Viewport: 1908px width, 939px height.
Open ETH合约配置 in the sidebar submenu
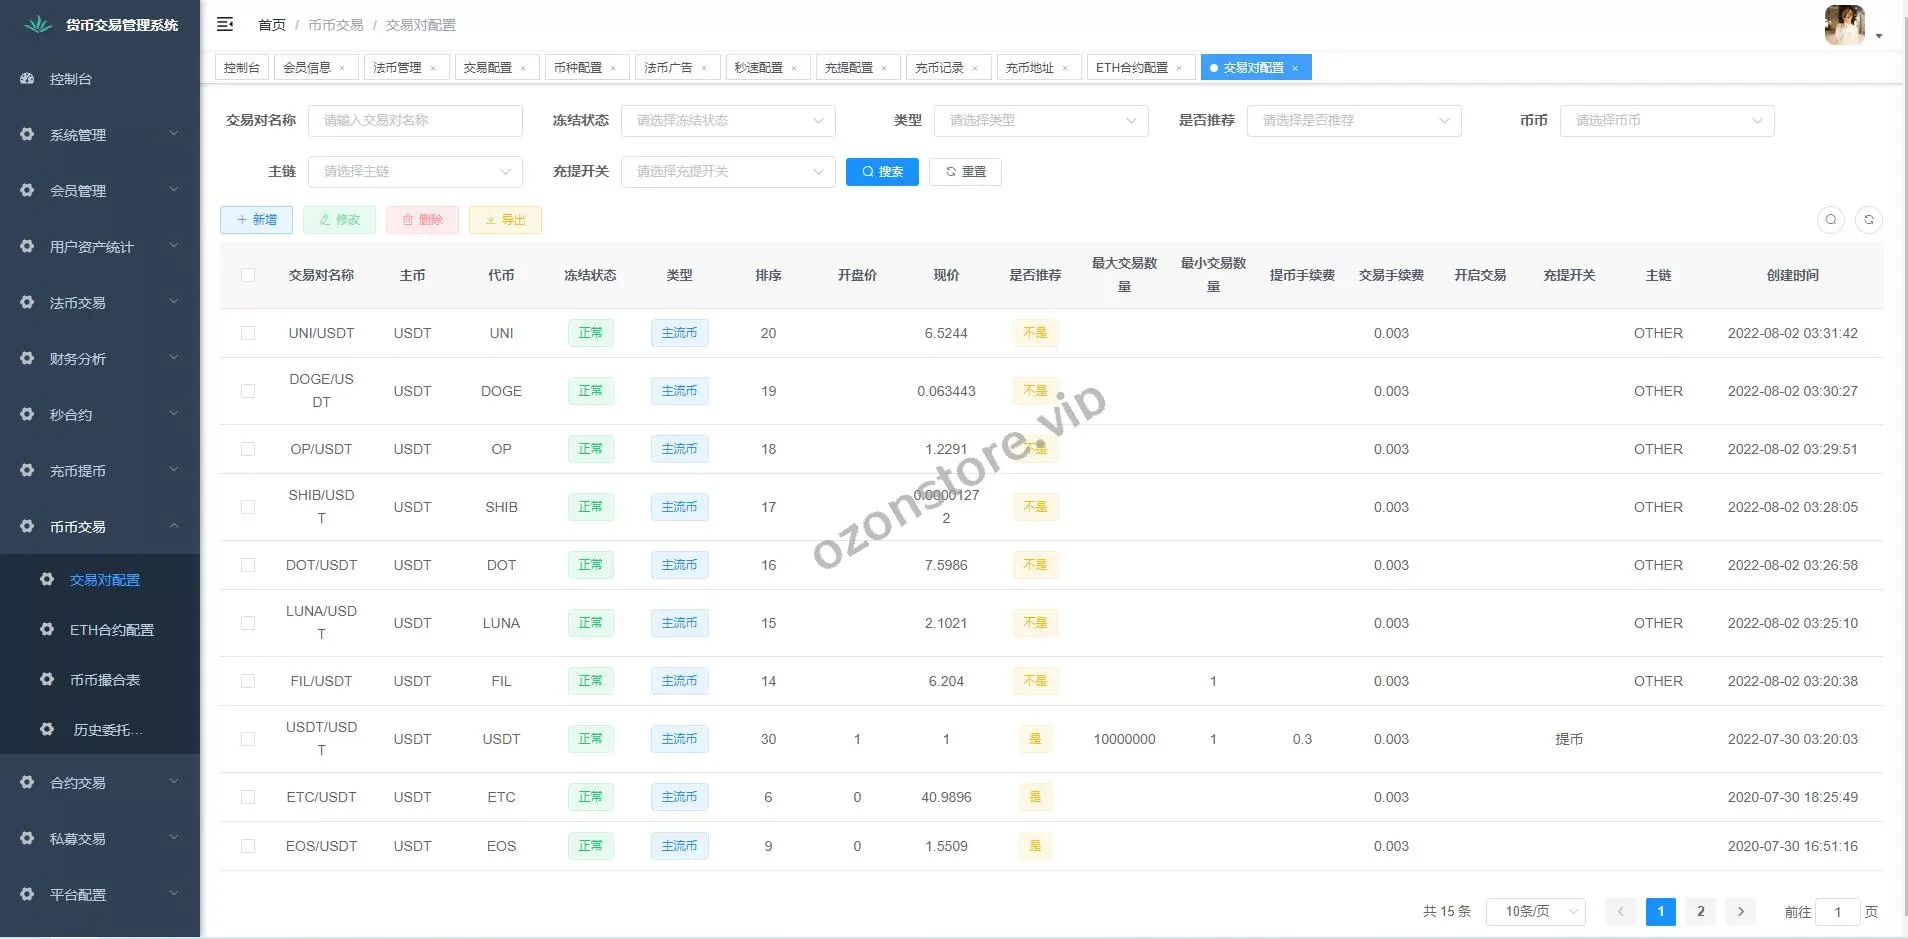point(111,630)
